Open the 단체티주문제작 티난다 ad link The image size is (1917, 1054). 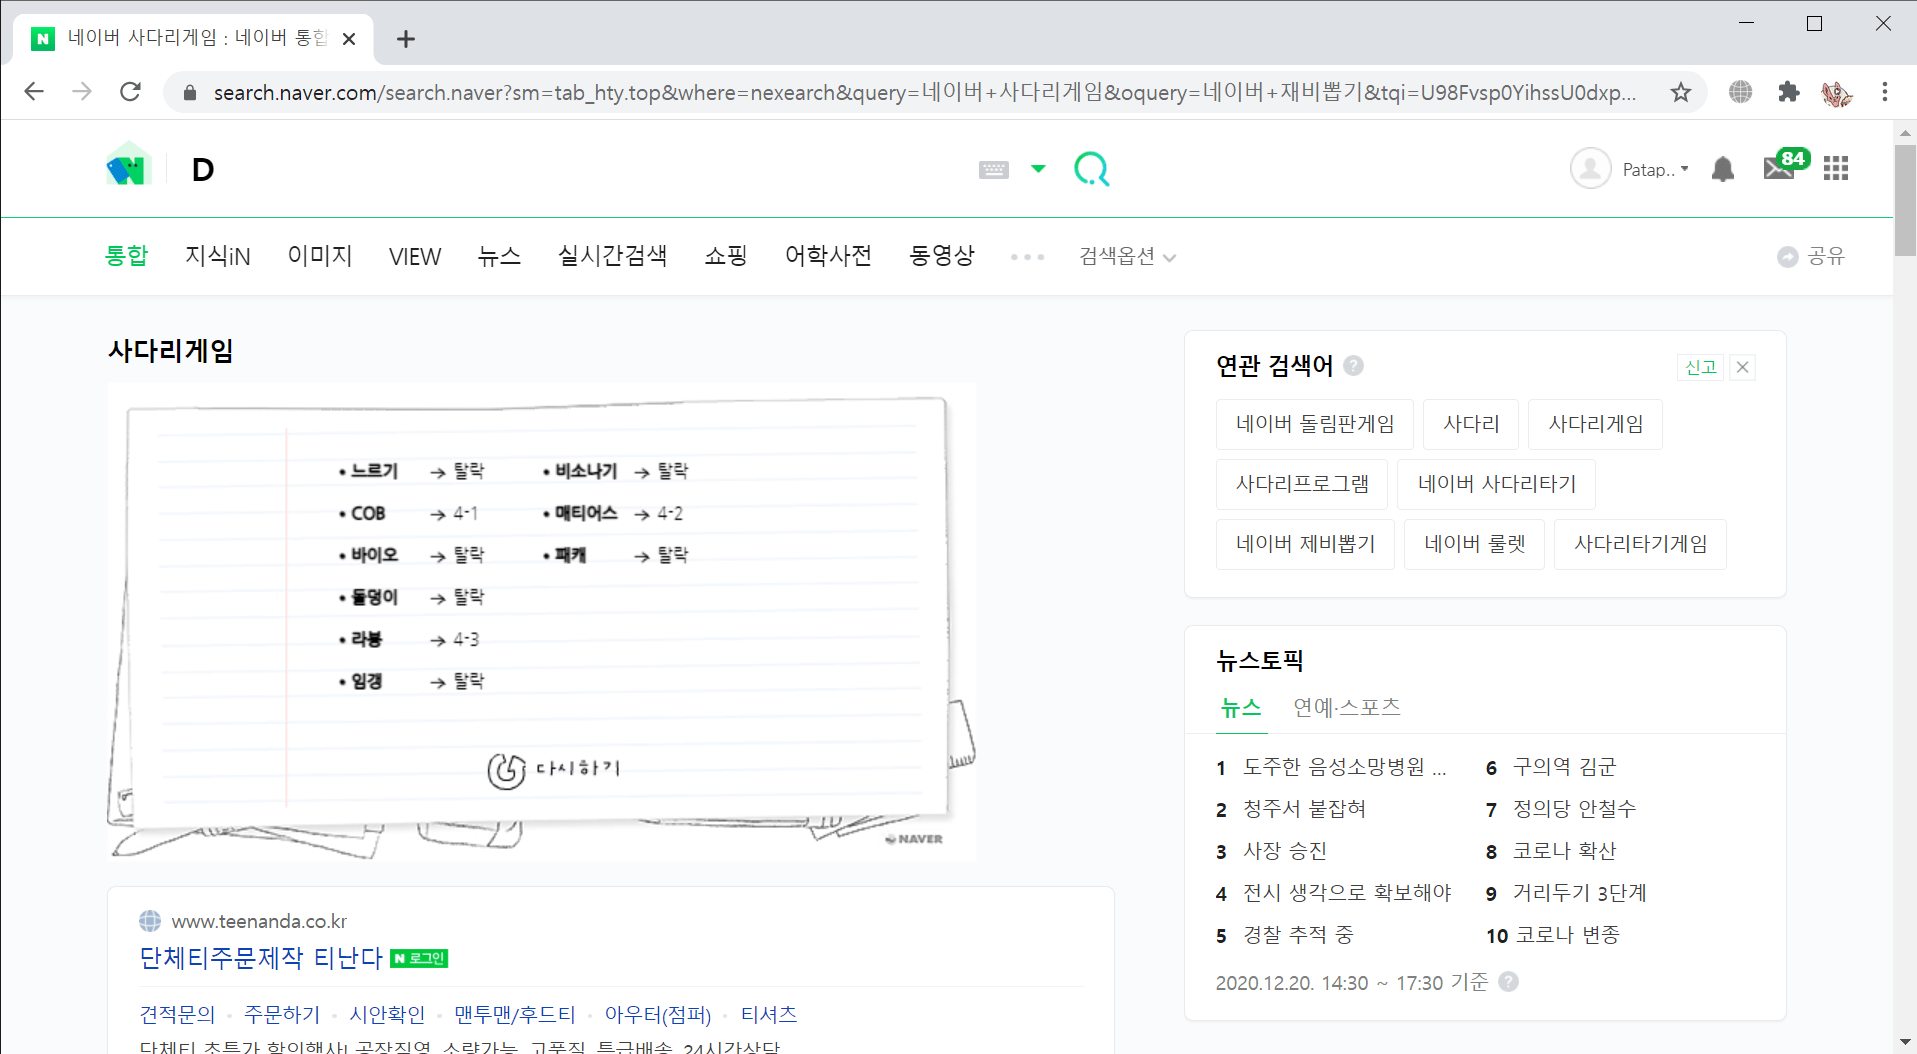261,958
